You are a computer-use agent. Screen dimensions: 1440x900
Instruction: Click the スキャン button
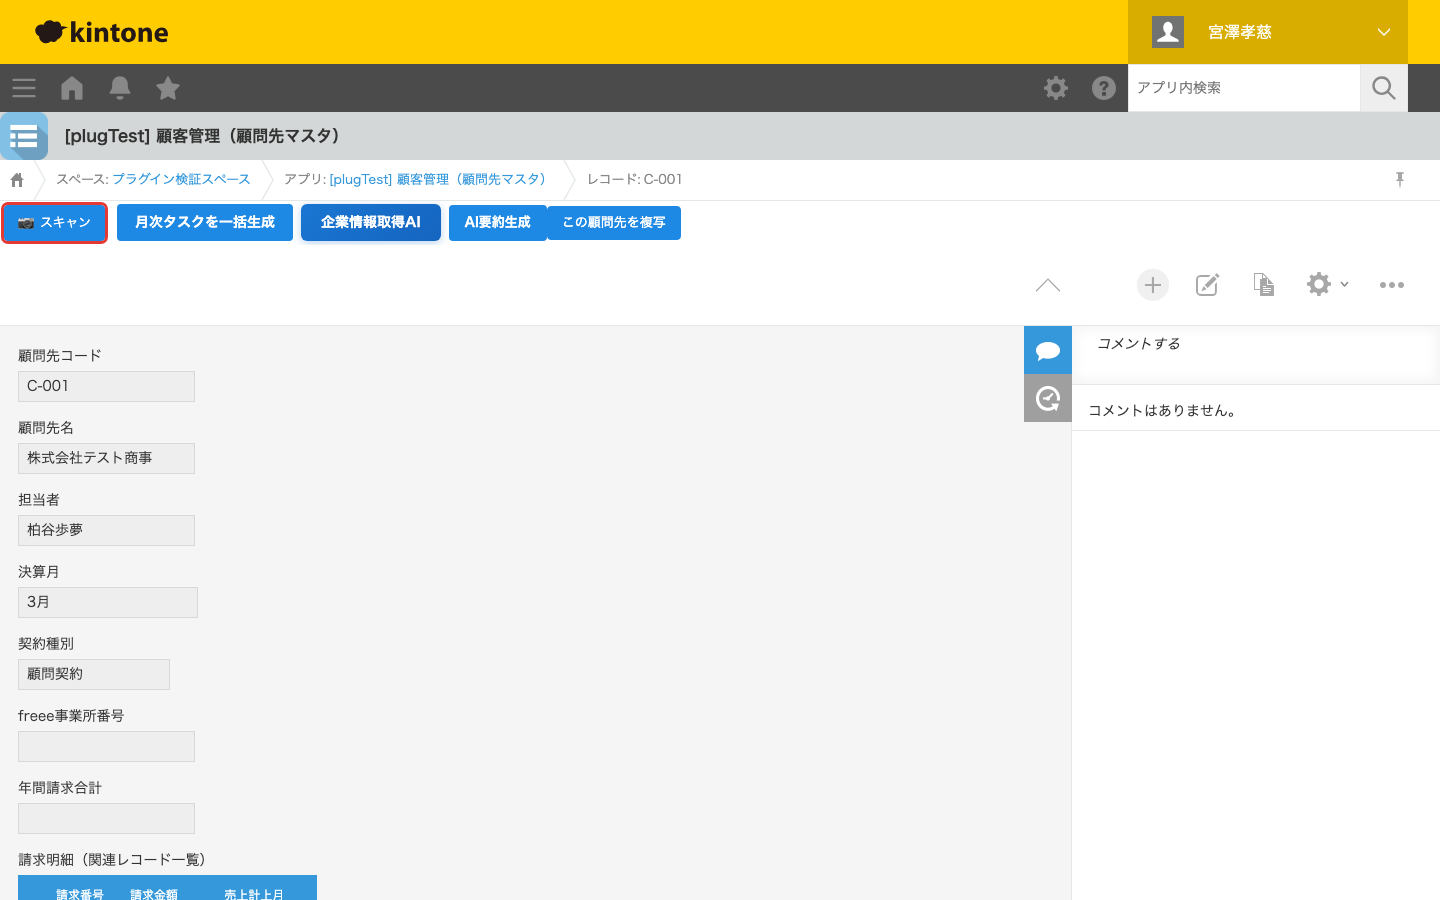click(x=55, y=222)
